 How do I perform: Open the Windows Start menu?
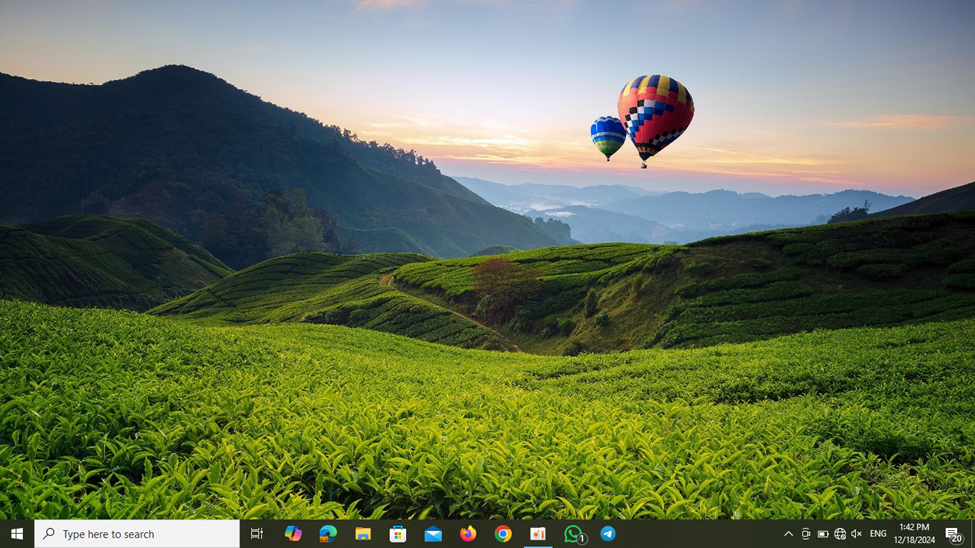[x=16, y=534]
